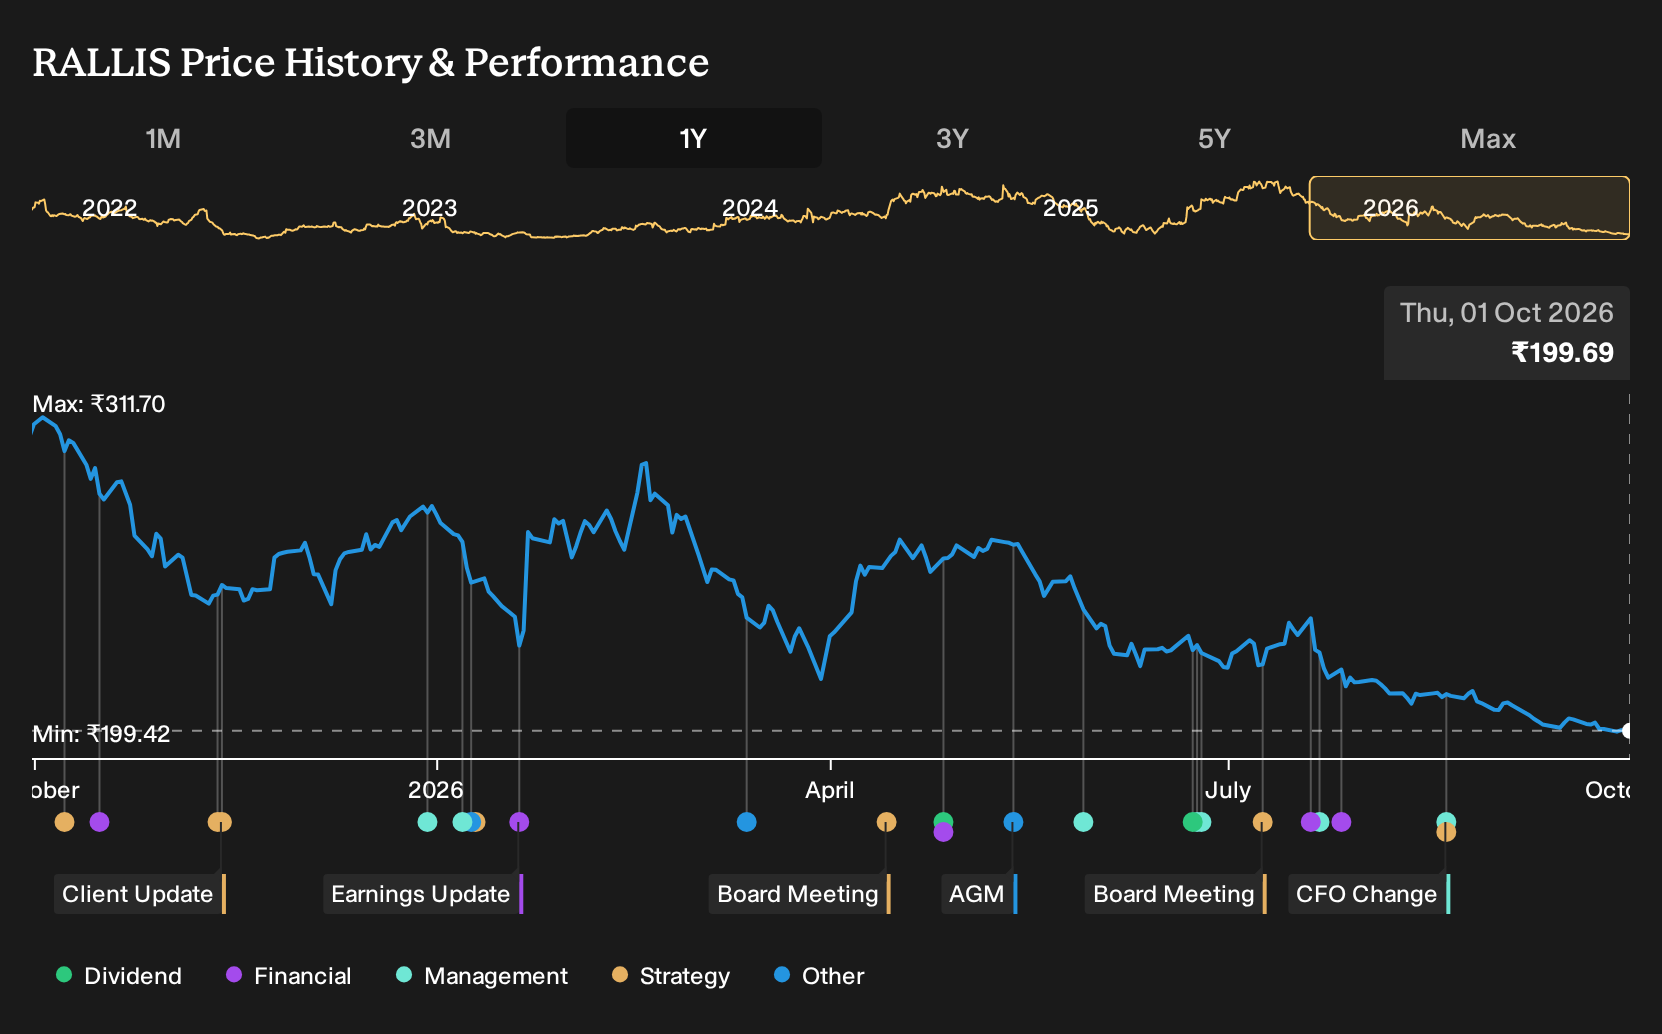Open the CFO Change event label
The image size is (1662, 1034).
pyautogui.click(x=1369, y=894)
